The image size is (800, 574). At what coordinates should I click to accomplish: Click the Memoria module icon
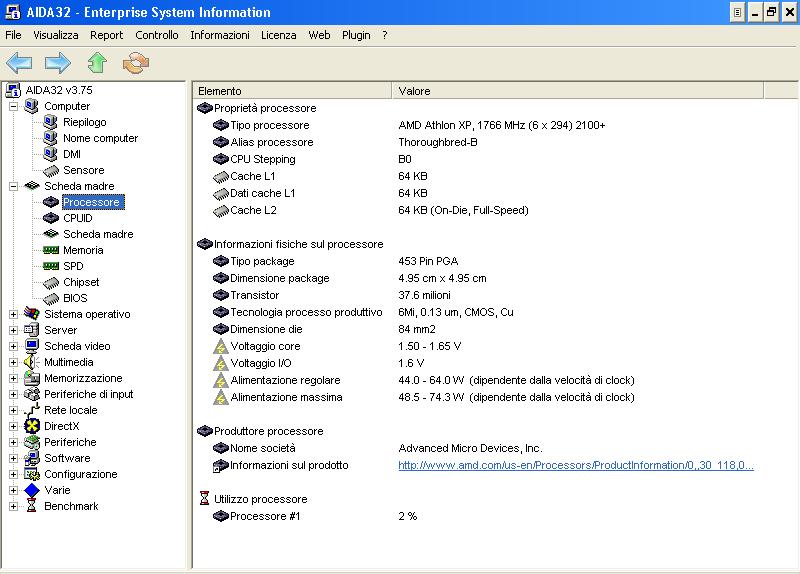pyautogui.click(x=51, y=250)
